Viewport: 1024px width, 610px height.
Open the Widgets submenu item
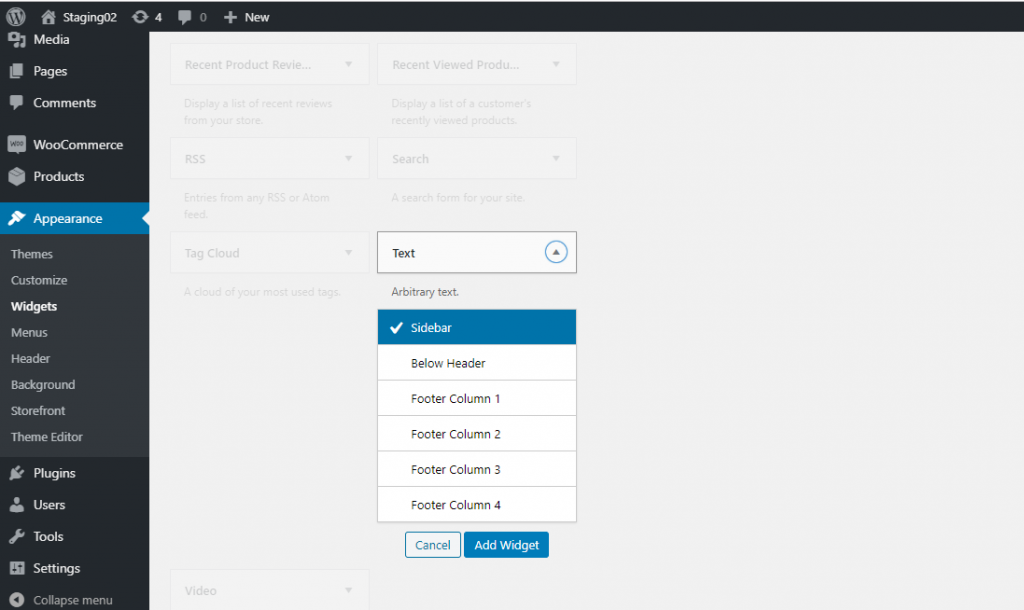pyautogui.click(x=34, y=306)
